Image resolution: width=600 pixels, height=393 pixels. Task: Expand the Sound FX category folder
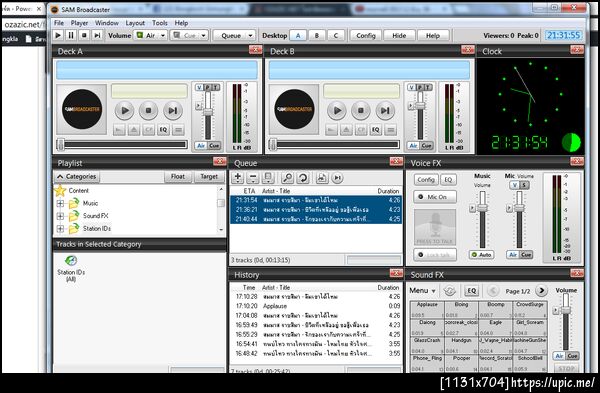coord(60,216)
